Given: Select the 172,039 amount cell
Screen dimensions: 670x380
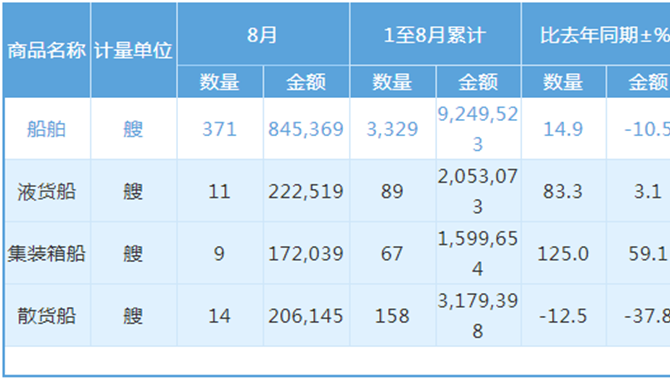Looking at the screenshot, I should [306, 254].
